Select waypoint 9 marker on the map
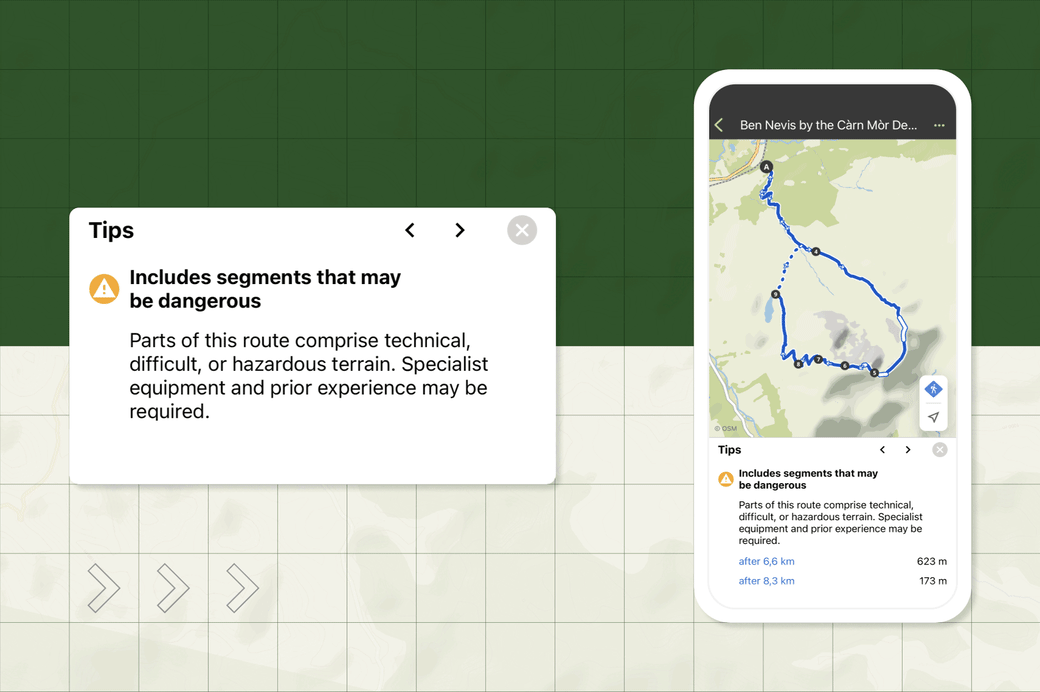Image resolution: width=1040 pixels, height=692 pixels. coord(775,294)
